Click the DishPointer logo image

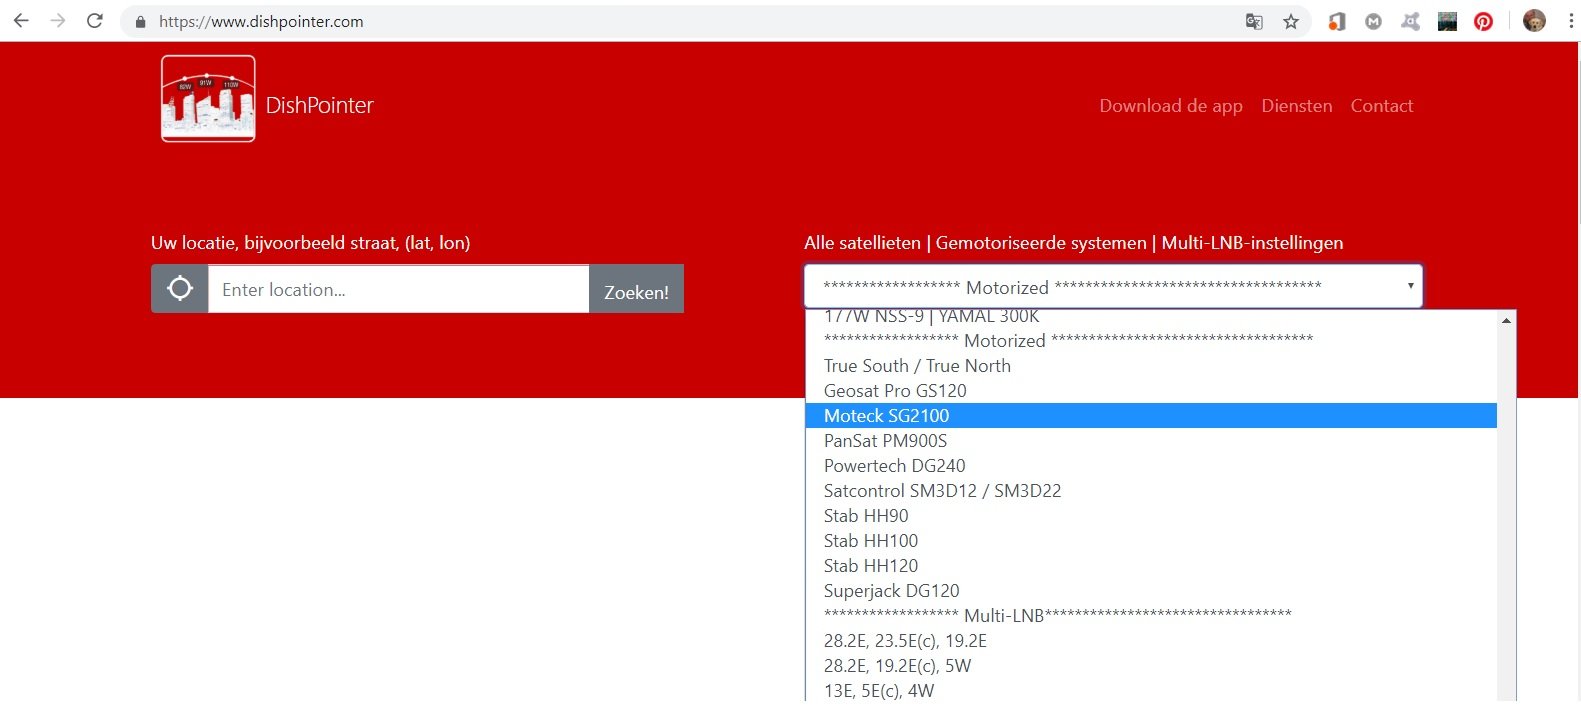pos(208,98)
